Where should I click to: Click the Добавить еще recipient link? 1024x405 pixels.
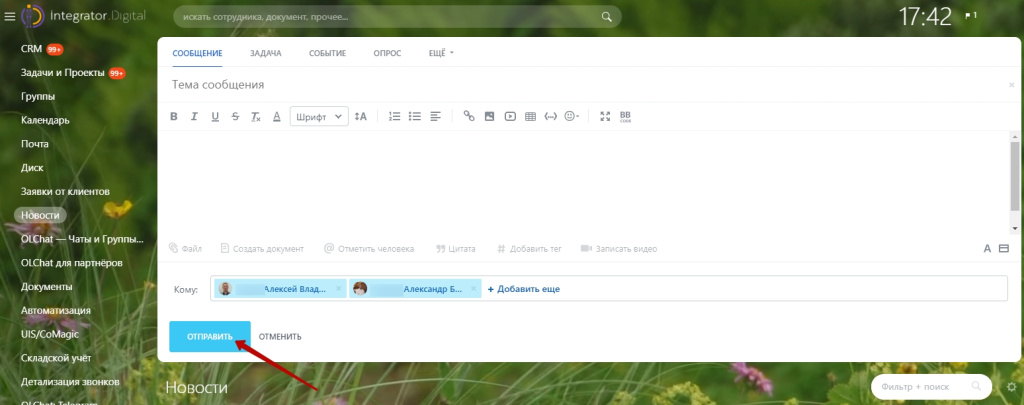[523, 289]
